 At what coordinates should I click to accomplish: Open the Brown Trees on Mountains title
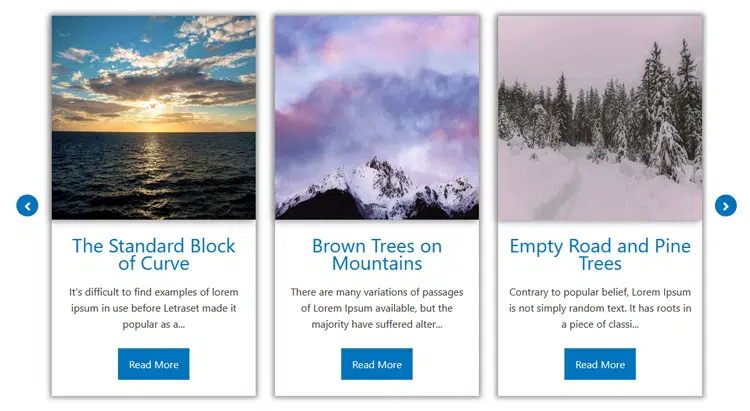tap(377, 254)
